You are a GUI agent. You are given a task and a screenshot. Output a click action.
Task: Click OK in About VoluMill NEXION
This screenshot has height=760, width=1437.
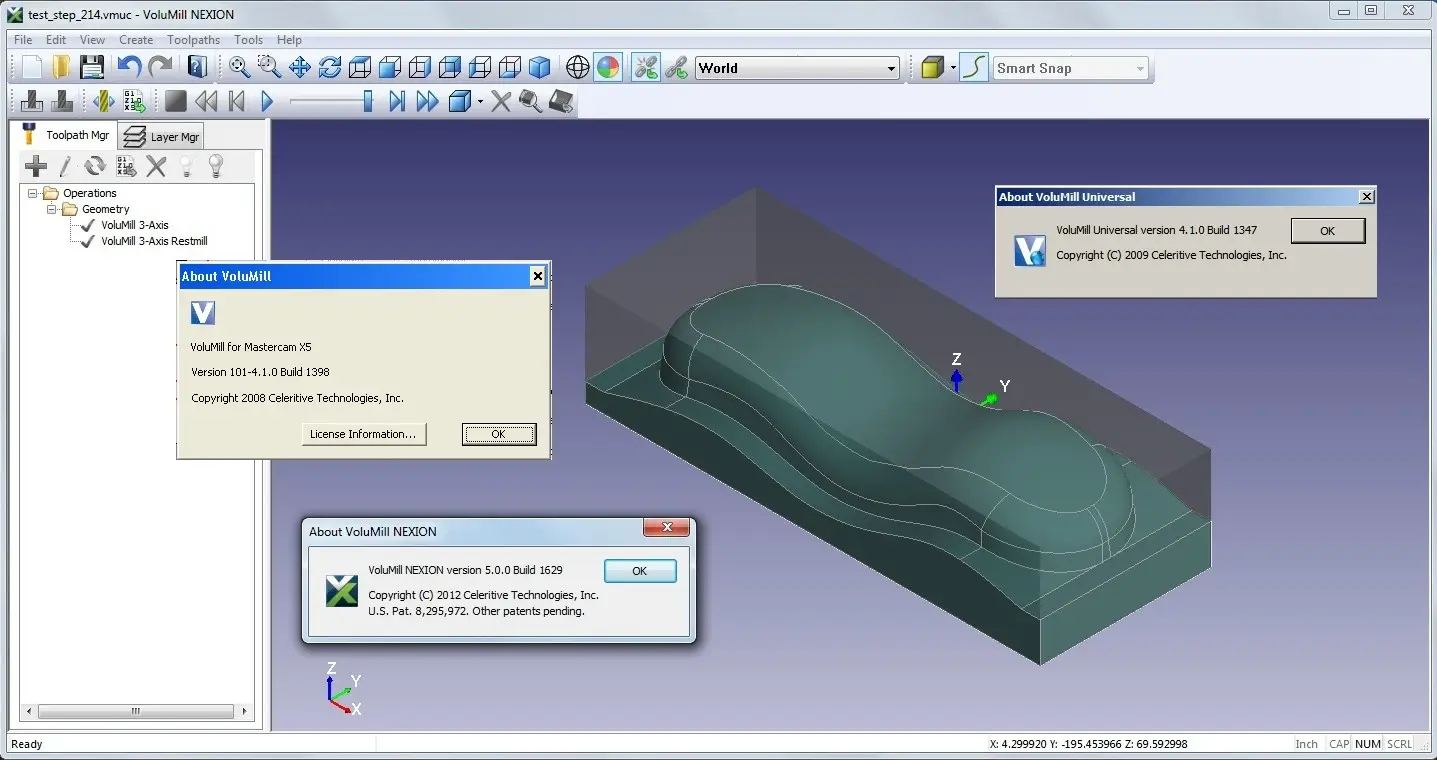640,571
